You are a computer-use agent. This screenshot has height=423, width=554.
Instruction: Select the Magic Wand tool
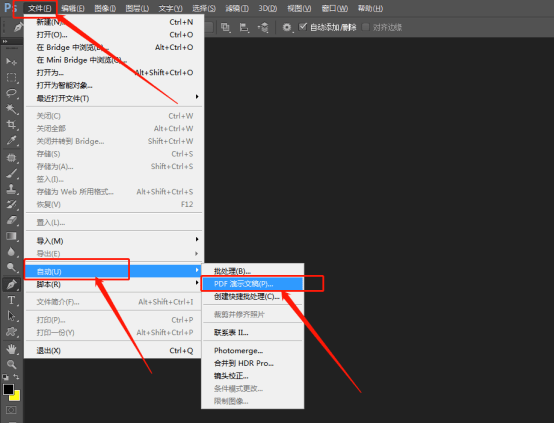[x=12, y=109]
